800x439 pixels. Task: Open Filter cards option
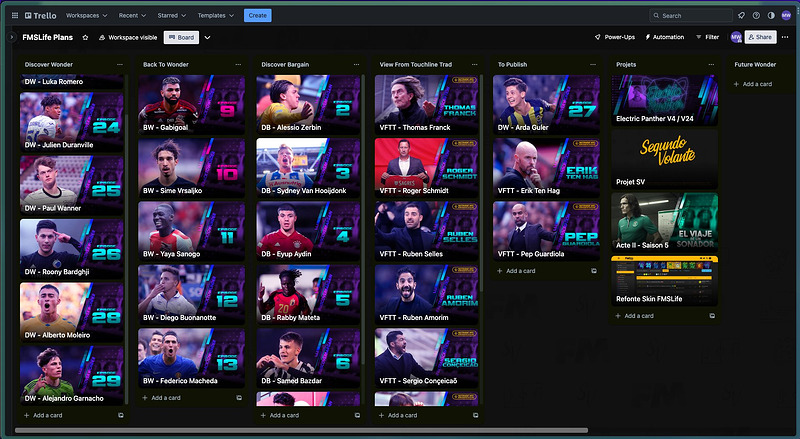coord(708,37)
